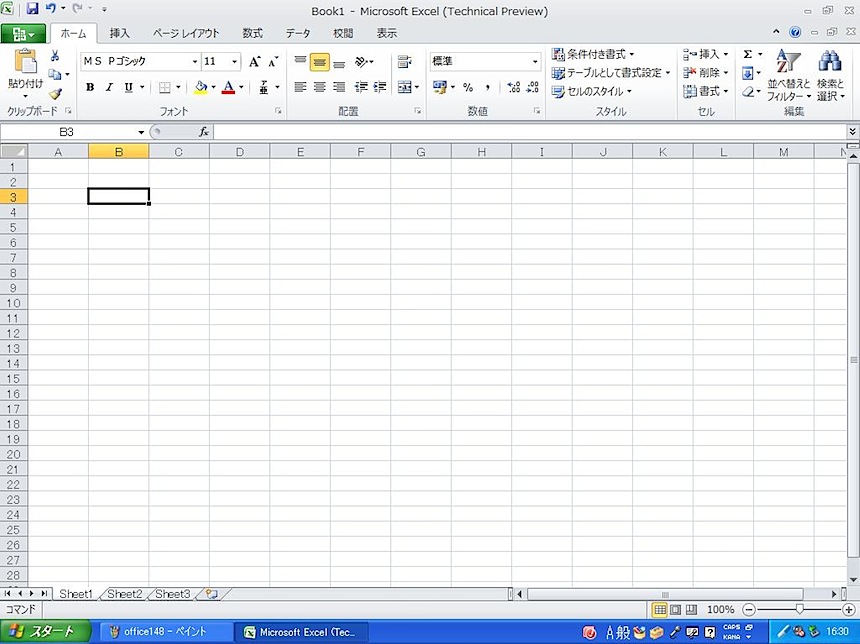860x644 pixels.
Task: Click the Paste (貼り付け) clipboard icon
Action: [x=25, y=61]
